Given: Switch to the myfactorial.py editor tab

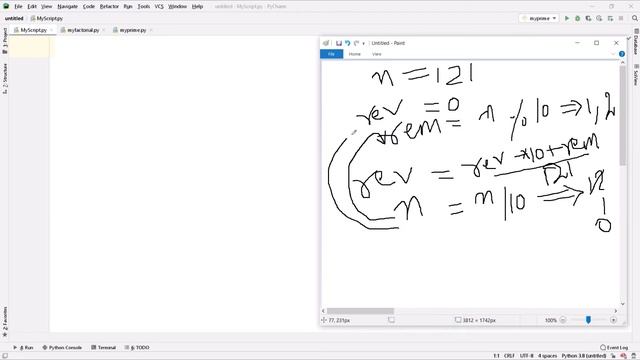Looking at the screenshot, I should (x=83, y=30).
